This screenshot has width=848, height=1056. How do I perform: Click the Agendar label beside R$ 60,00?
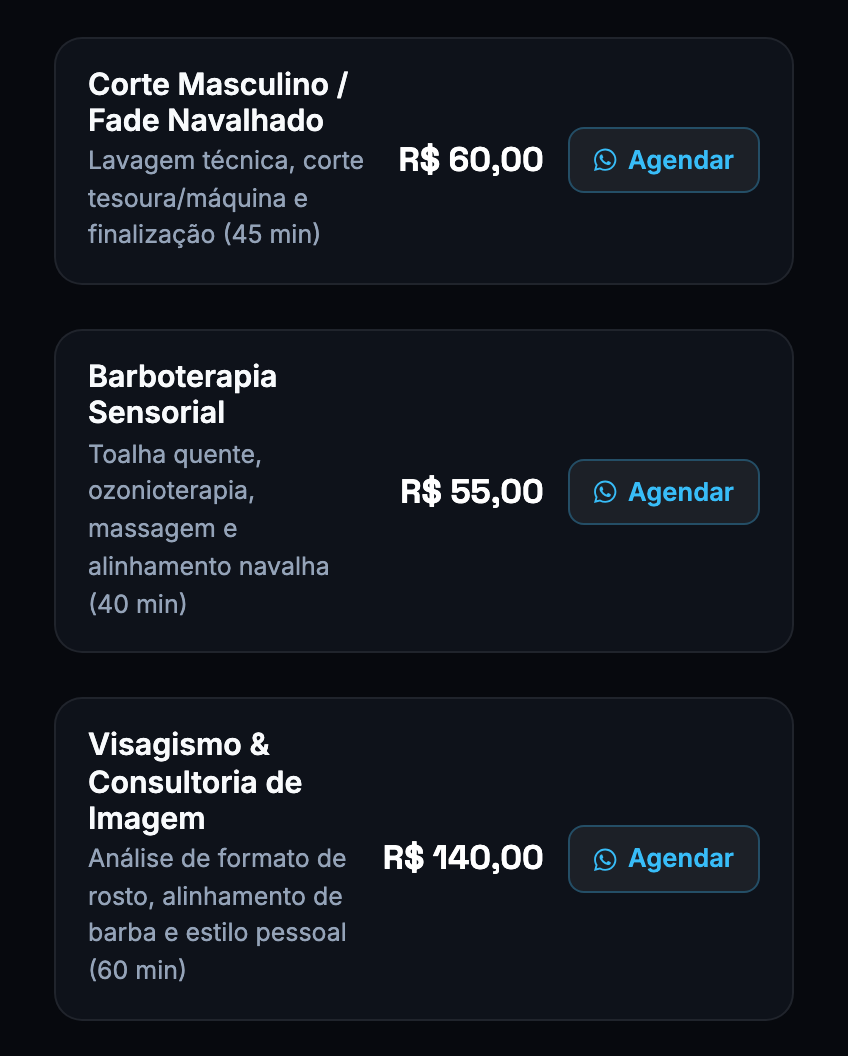click(680, 161)
